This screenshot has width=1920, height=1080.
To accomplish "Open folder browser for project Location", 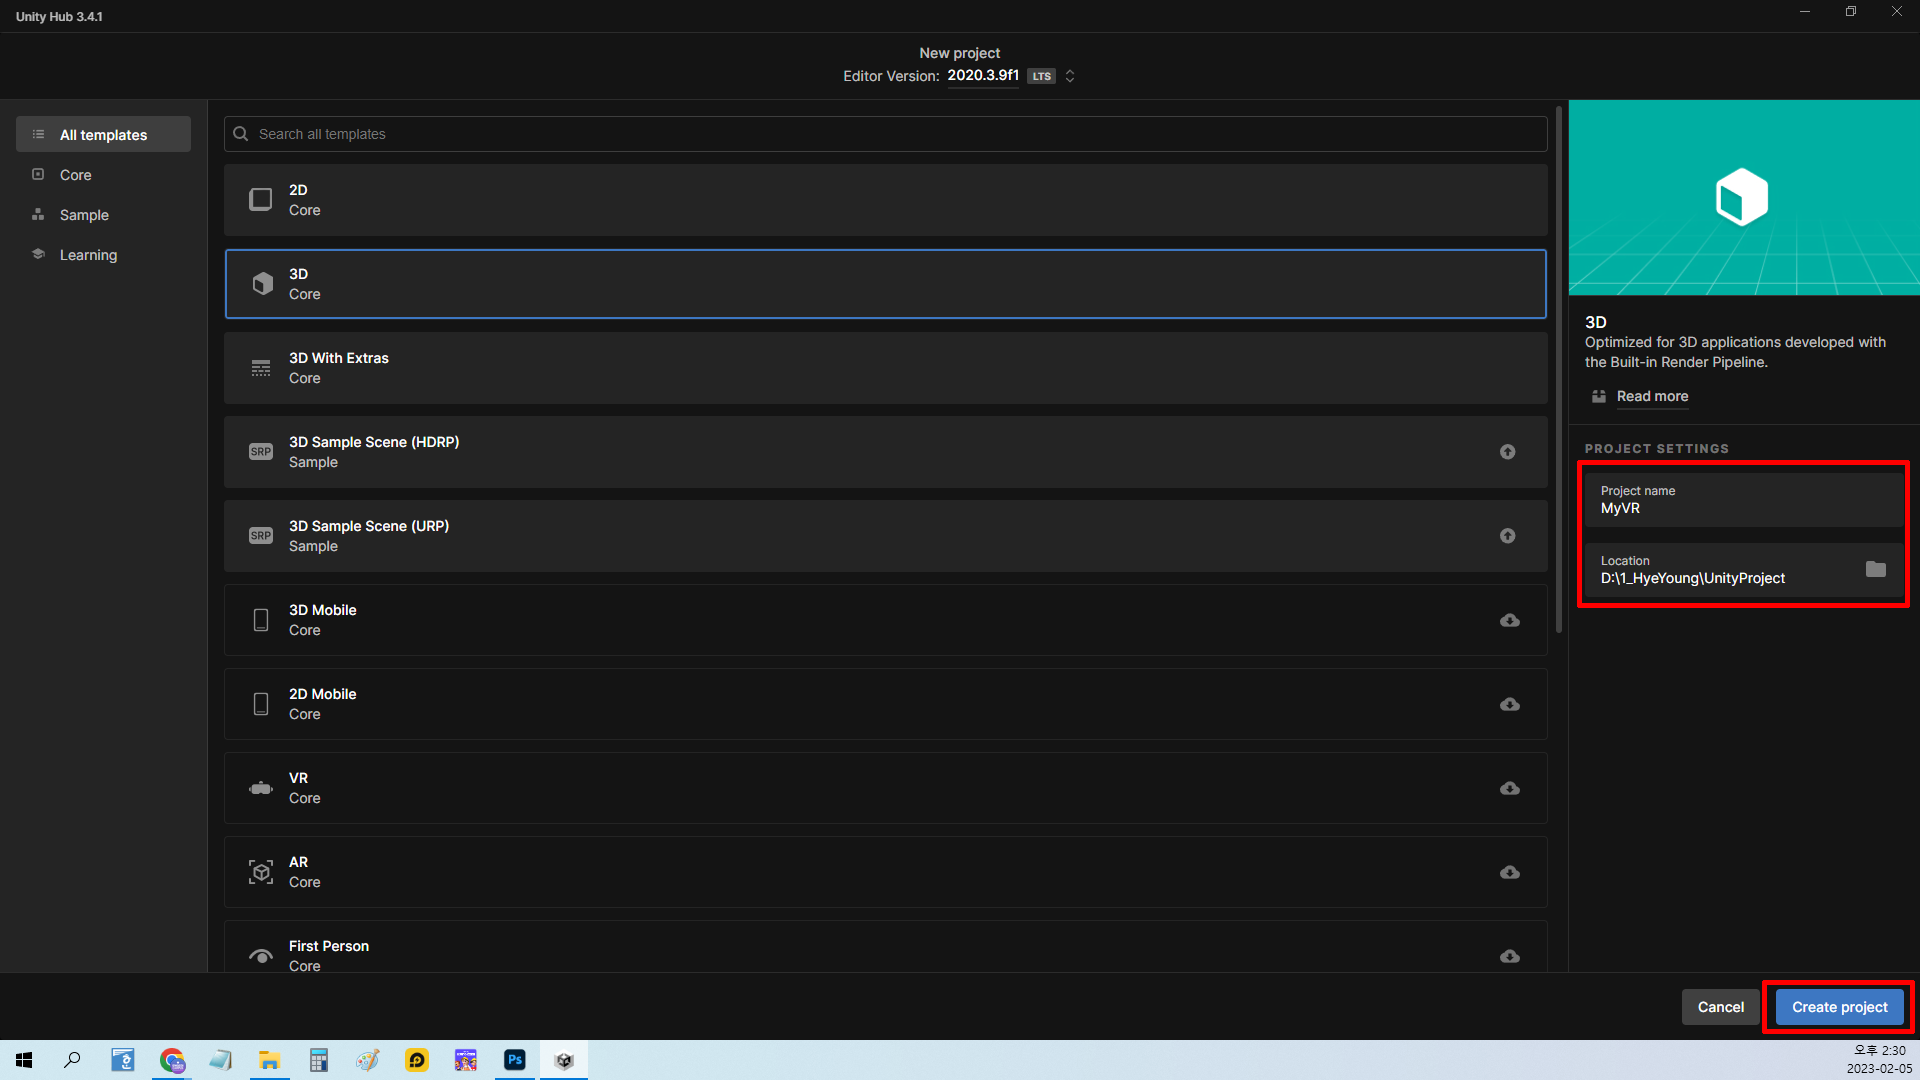I will point(1875,569).
